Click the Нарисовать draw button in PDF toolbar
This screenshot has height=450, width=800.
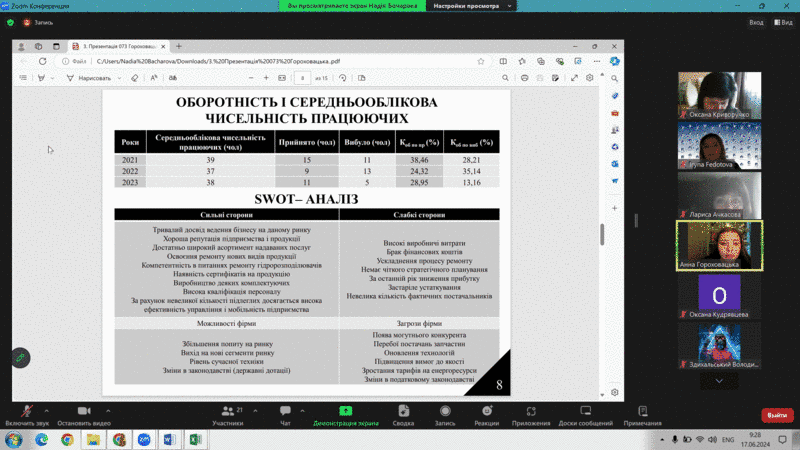(93, 78)
